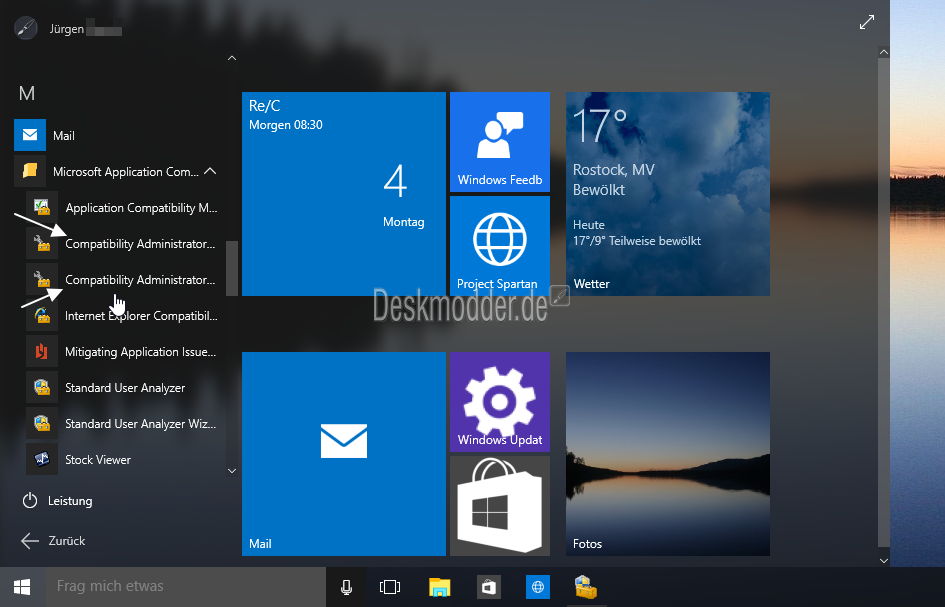Viewport: 945px width, 607px height.
Task: Open the Mail app list entry icon
Action: (30, 135)
